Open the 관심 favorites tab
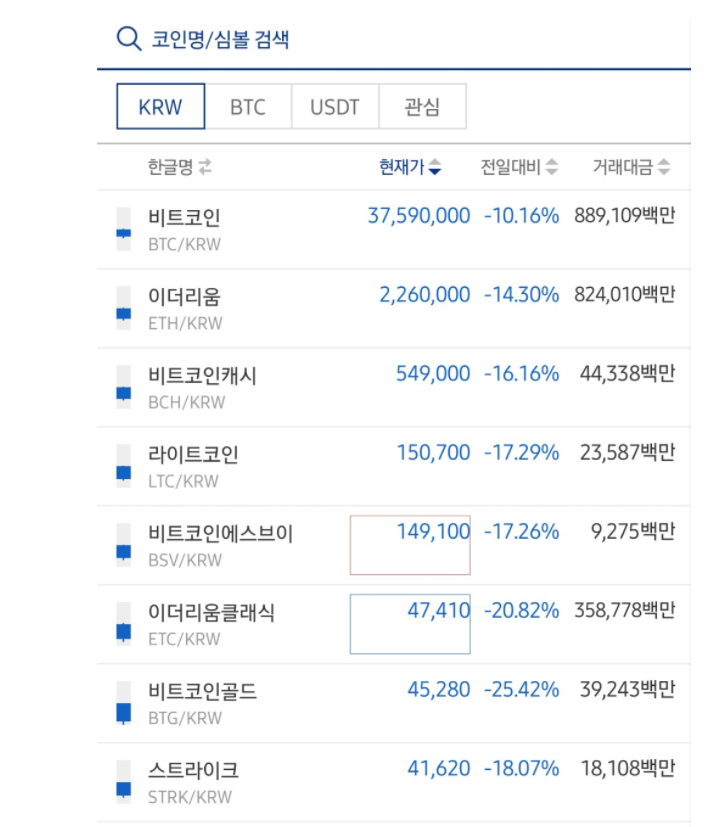The width and height of the screenshot is (722, 827). point(422,106)
